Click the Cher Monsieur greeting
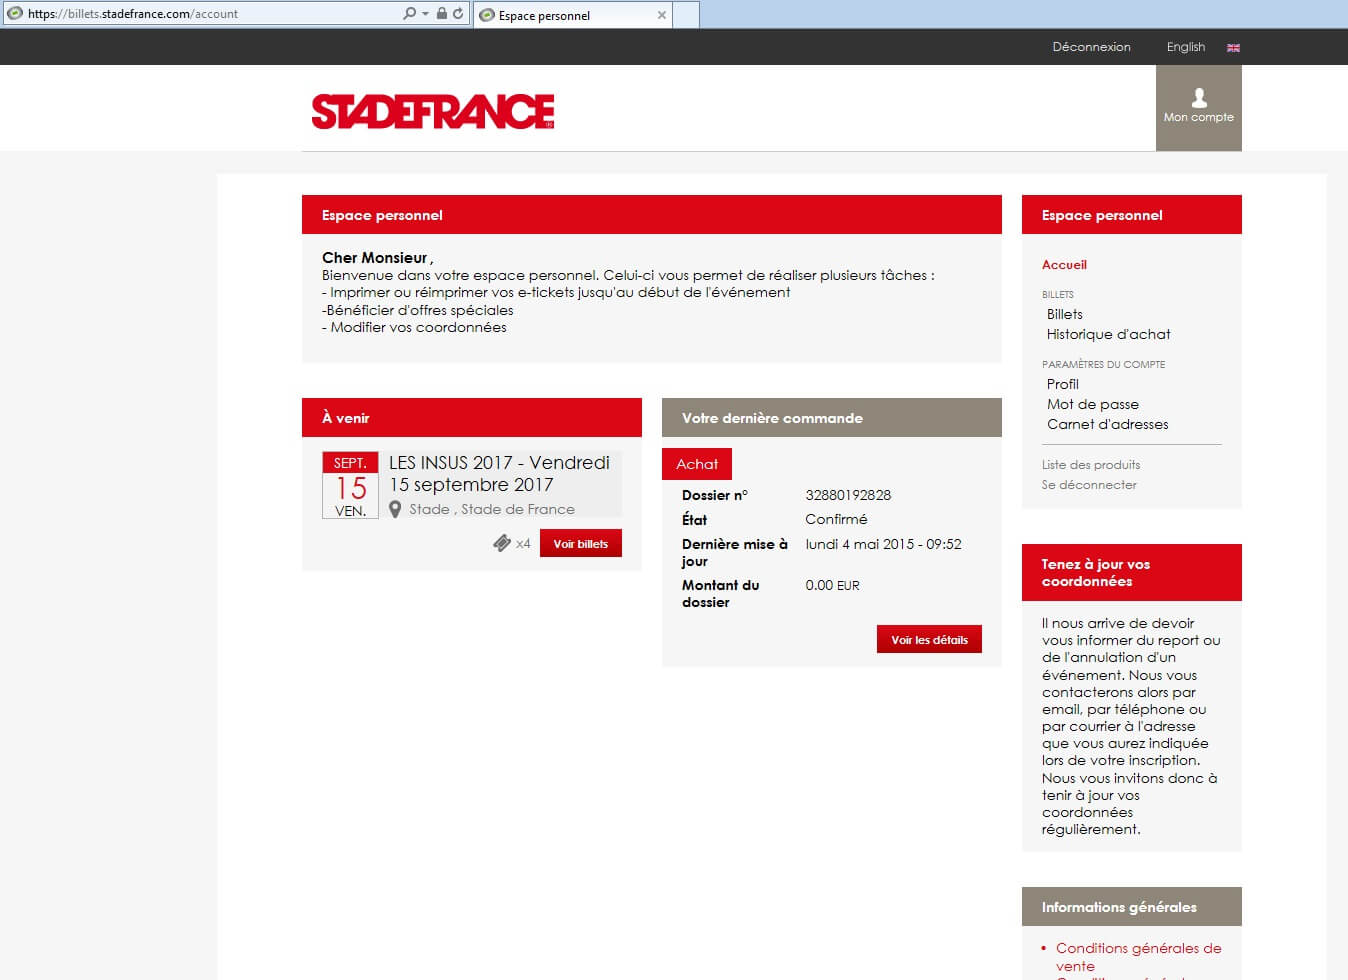 tap(376, 258)
